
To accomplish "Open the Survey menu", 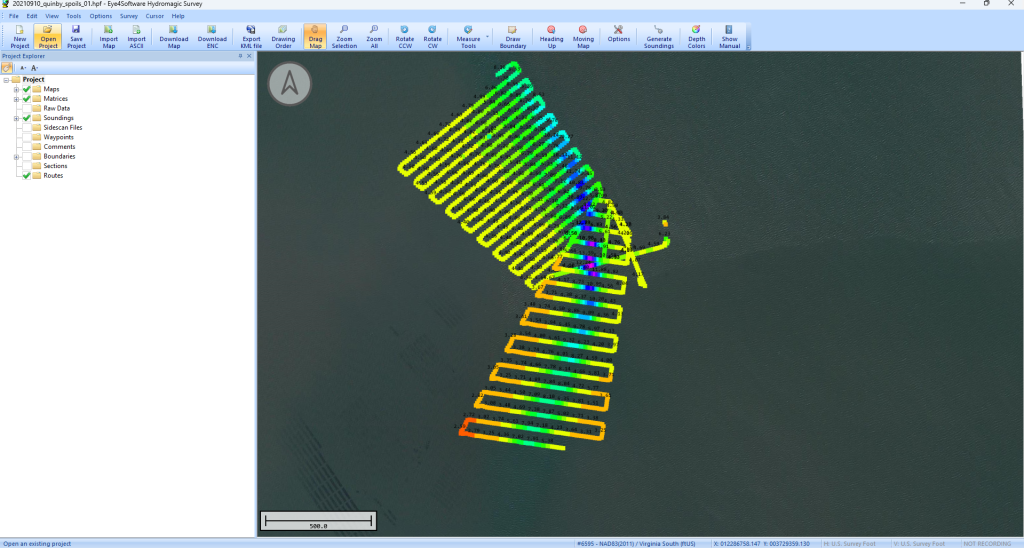I will (x=129, y=16).
